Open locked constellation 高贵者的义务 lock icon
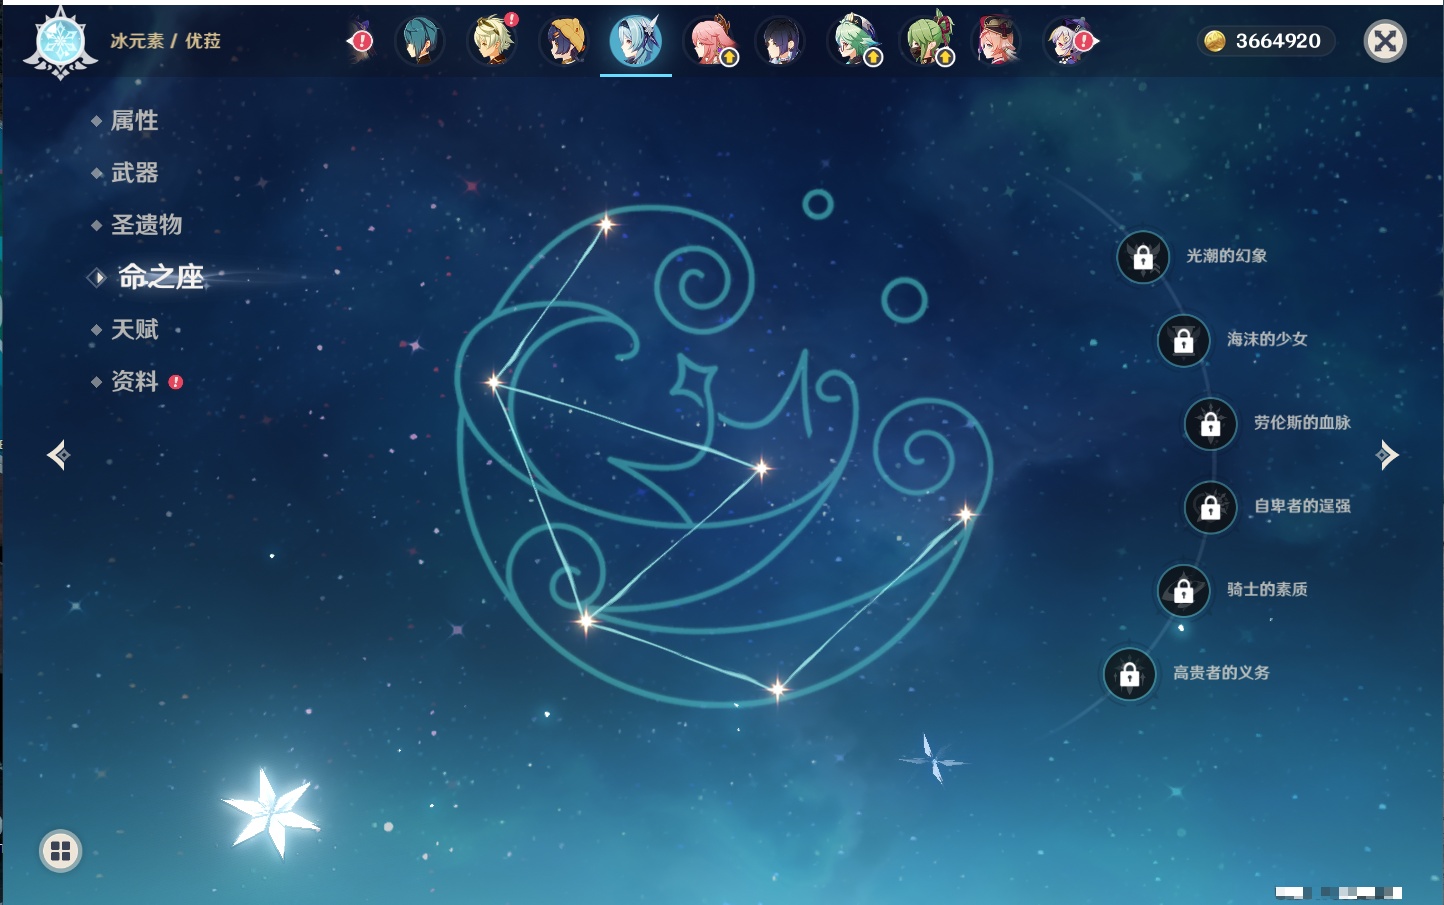 click(x=1130, y=674)
